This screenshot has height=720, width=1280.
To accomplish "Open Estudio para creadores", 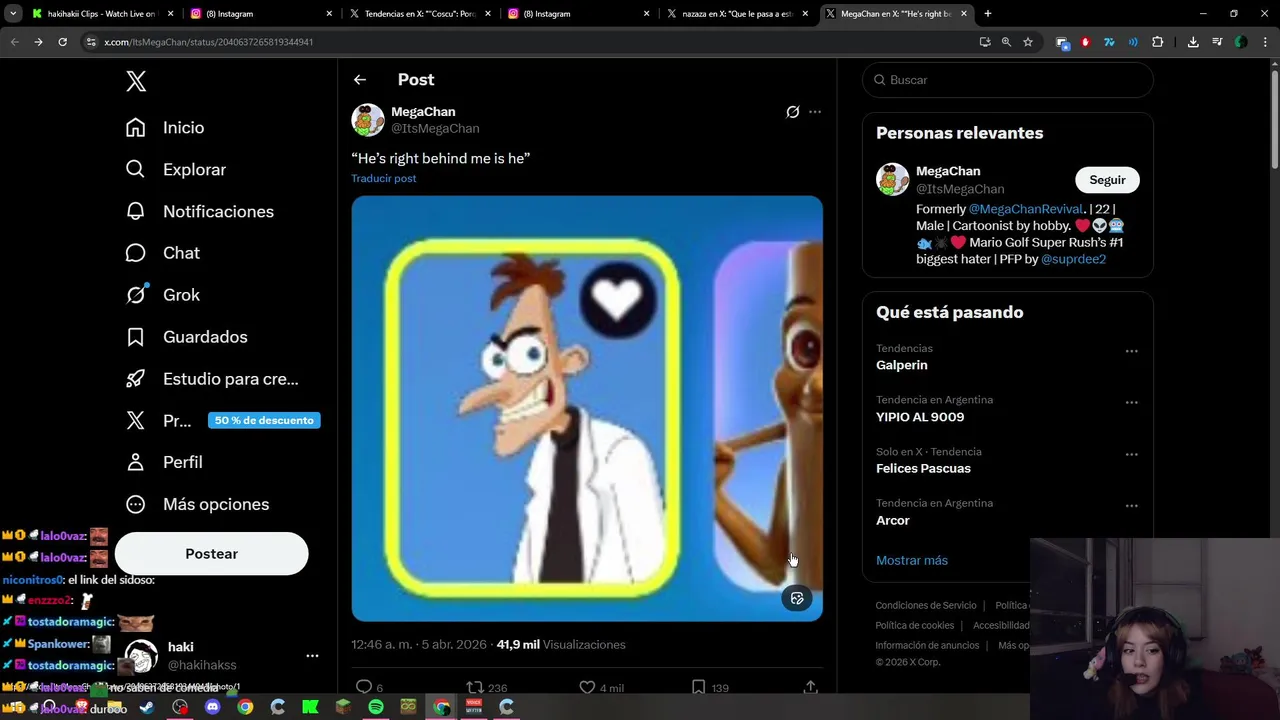I will (x=212, y=379).
